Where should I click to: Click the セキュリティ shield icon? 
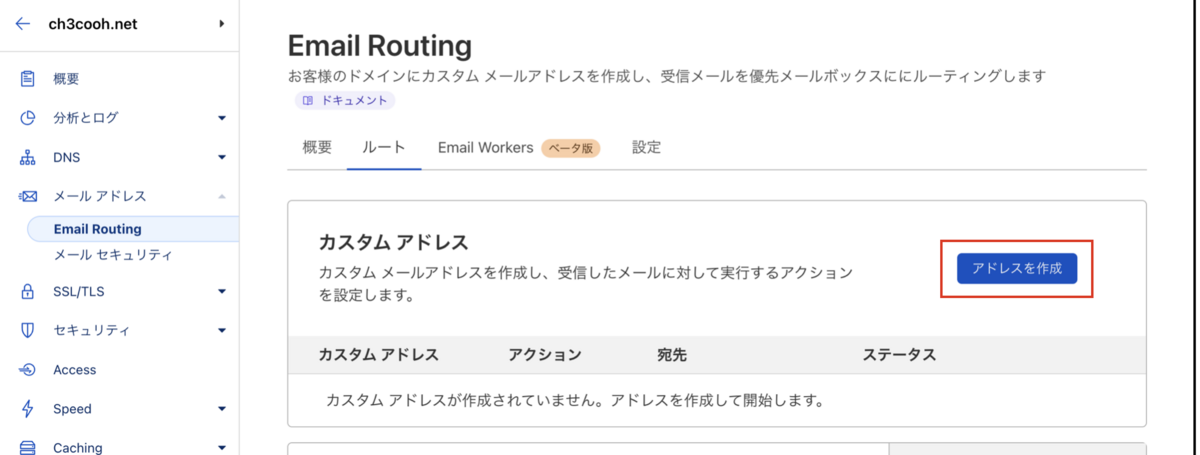pos(28,330)
